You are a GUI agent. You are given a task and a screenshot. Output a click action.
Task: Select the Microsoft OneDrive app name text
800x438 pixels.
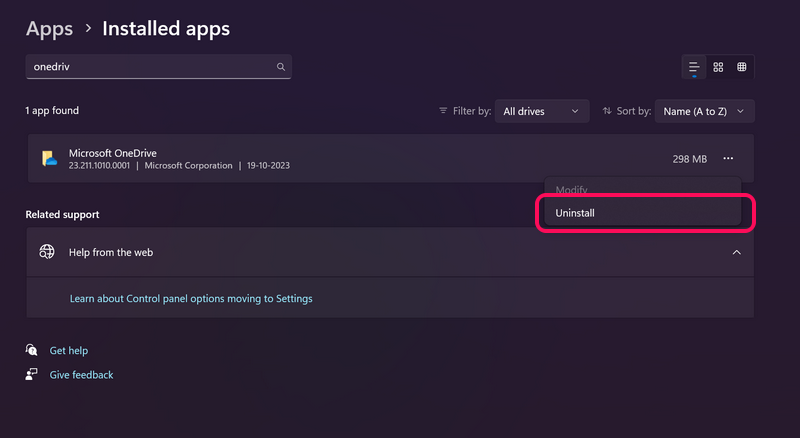113,152
